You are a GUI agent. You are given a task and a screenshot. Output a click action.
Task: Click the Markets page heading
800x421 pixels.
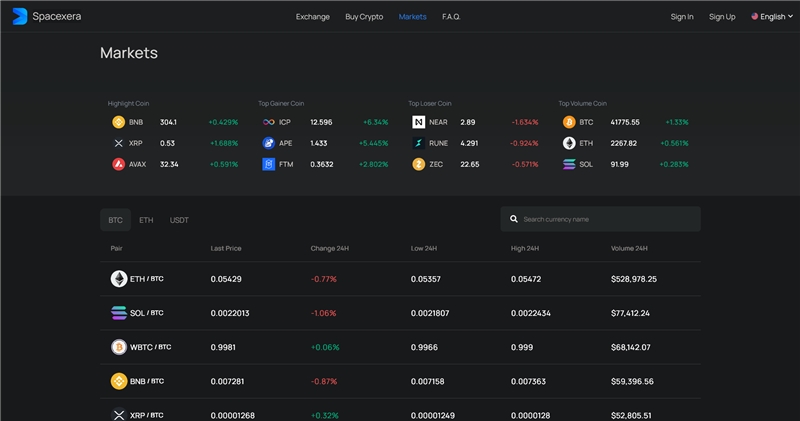tap(129, 53)
